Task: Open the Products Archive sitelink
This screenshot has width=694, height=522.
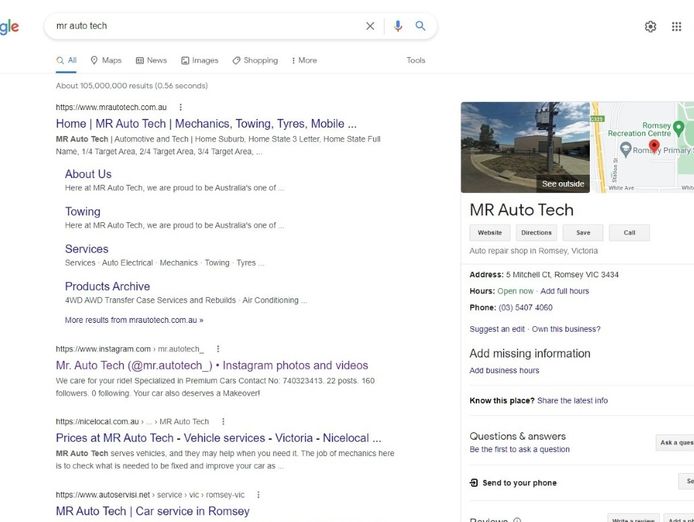Action: tap(108, 286)
